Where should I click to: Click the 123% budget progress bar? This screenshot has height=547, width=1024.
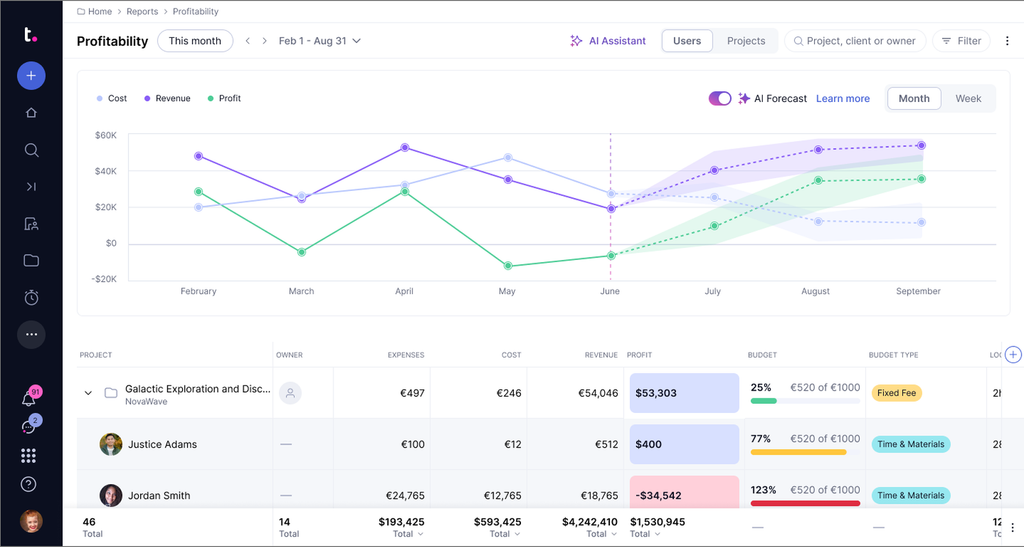[805, 503]
